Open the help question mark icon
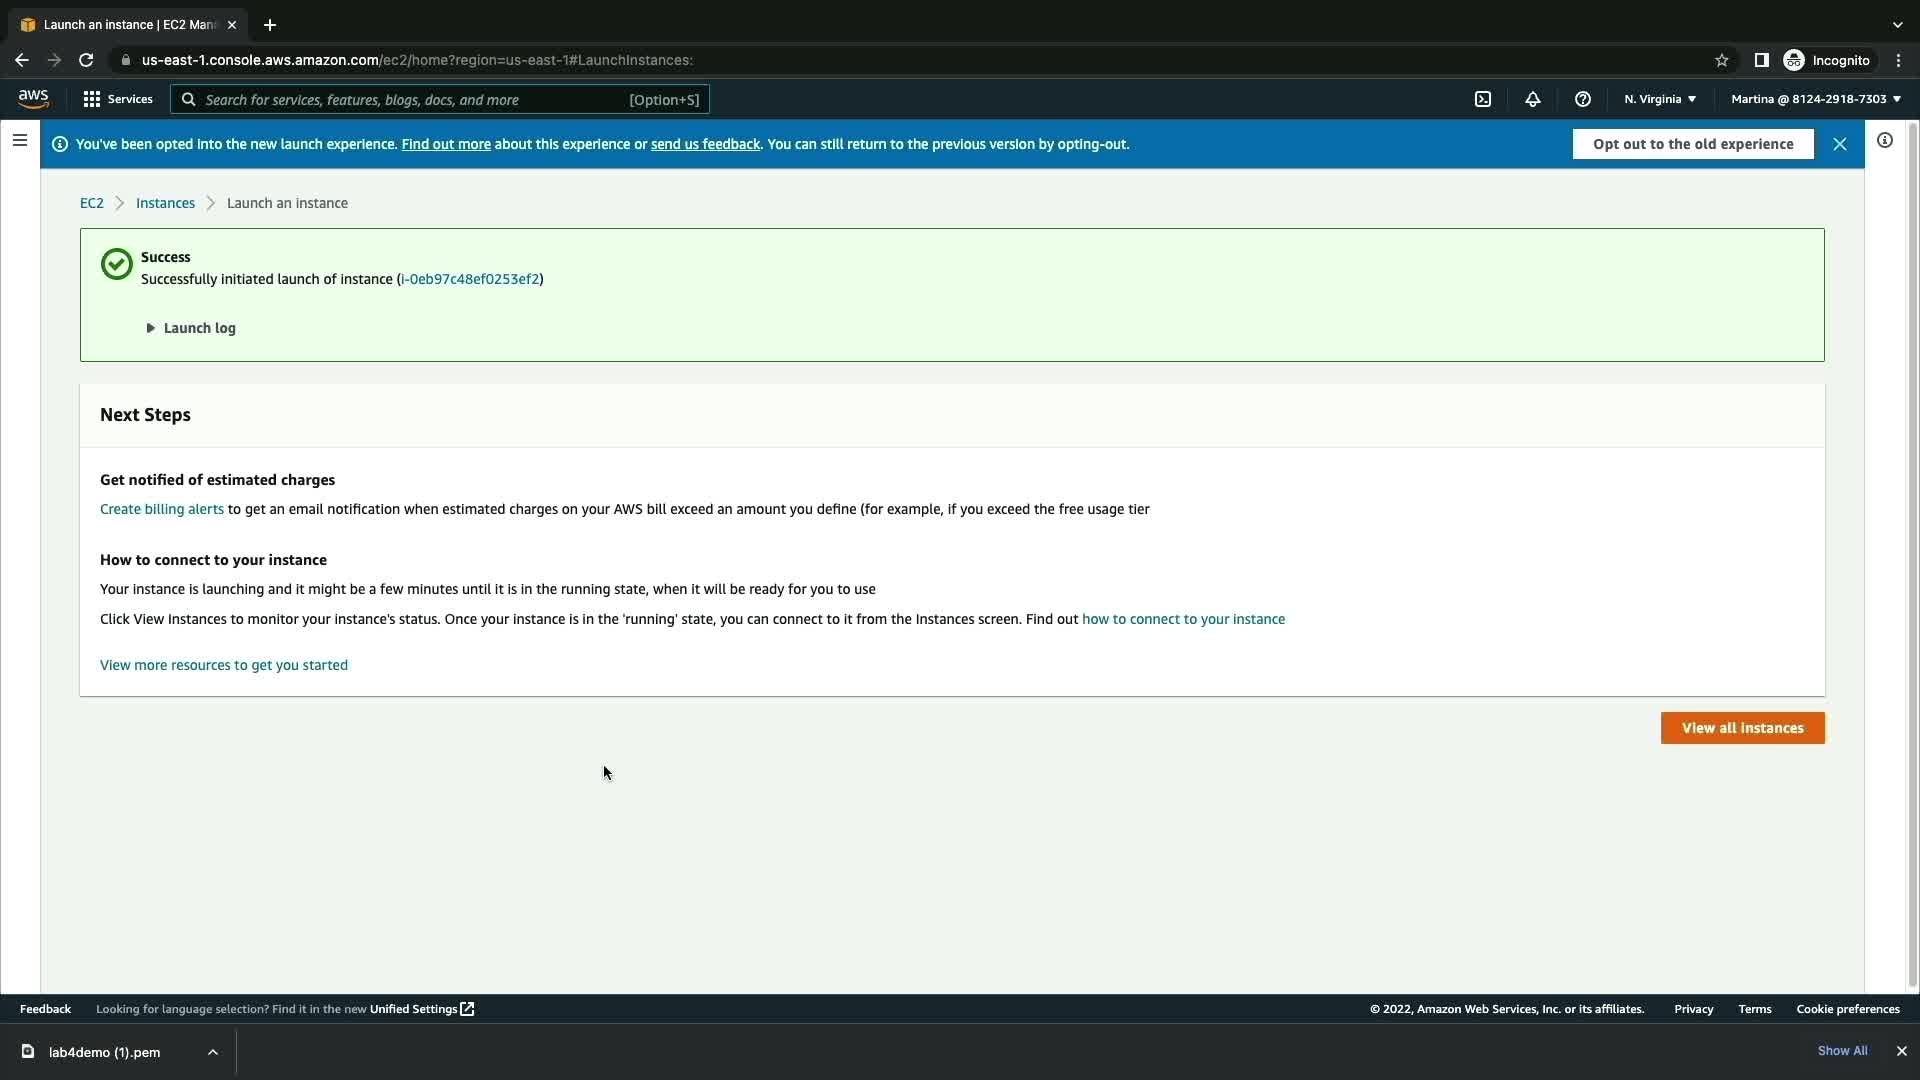The height and width of the screenshot is (1080, 1920). coord(1582,99)
